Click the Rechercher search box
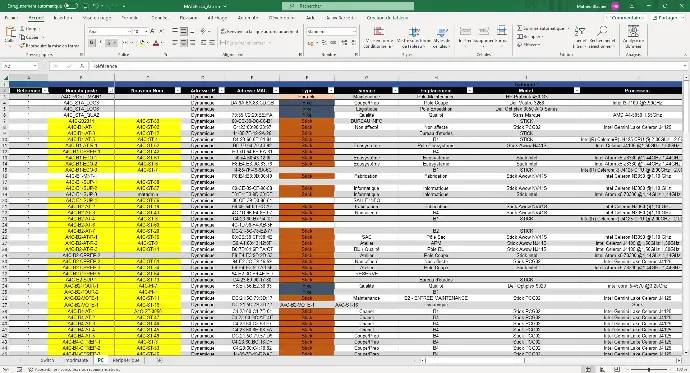Image resolution: width=690 pixels, height=373 pixels. pyautogui.click(x=348, y=6)
